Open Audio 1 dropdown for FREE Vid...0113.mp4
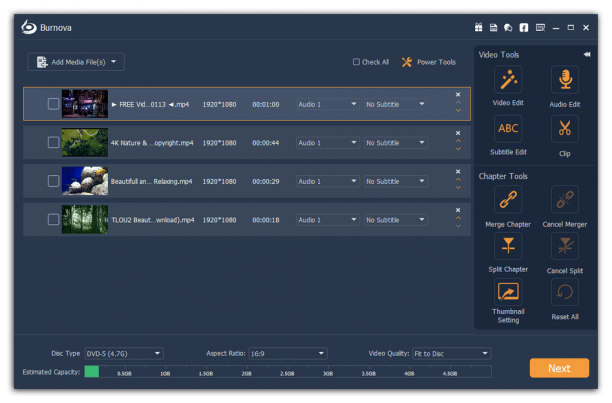This screenshot has height=403, width=612. click(327, 104)
